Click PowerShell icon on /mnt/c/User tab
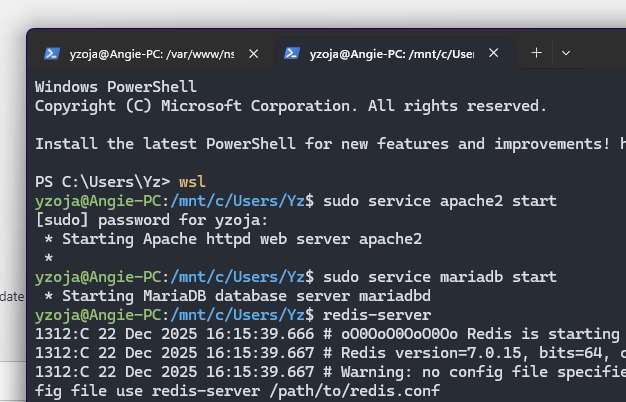 [292, 53]
